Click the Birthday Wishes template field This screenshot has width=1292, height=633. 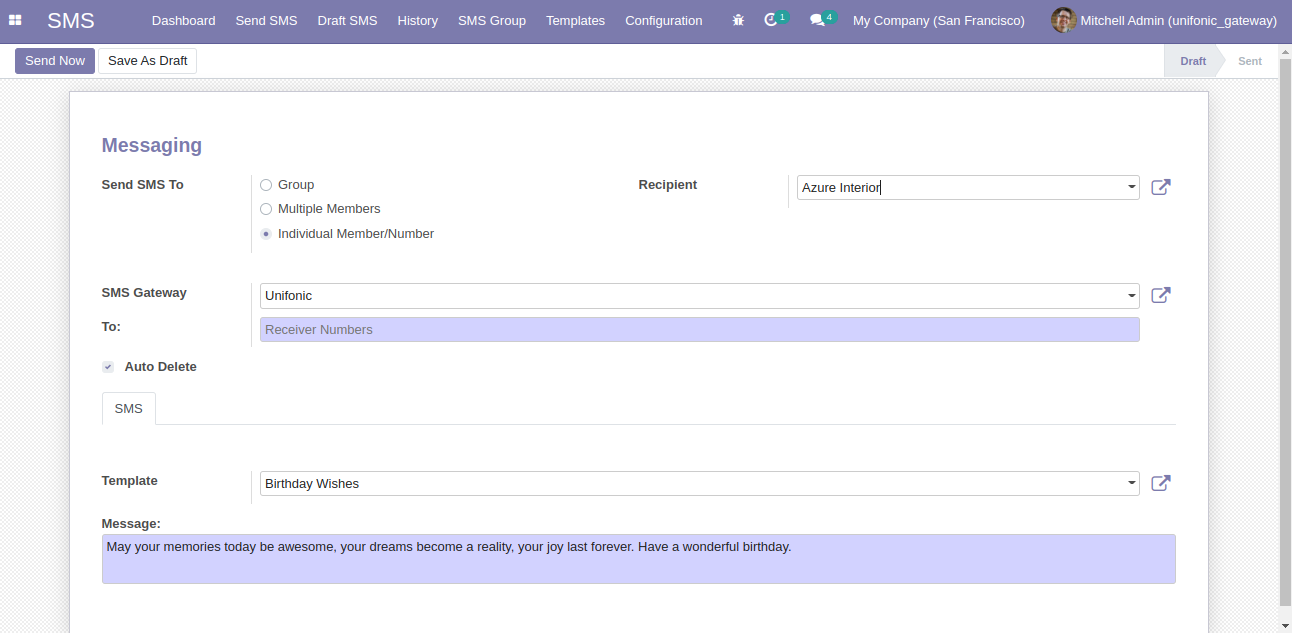point(699,483)
